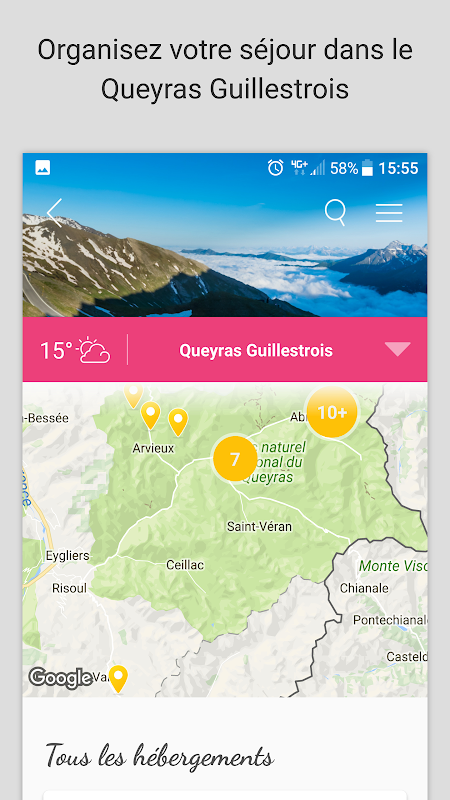Select the map pin above Arvieux
The height and width of the screenshot is (800, 450).
[x=151, y=415]
